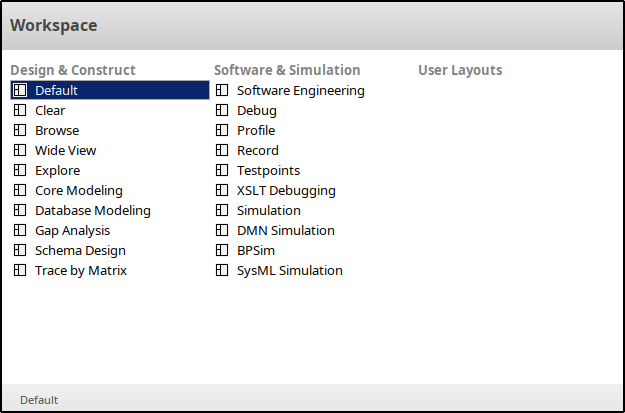Click the layout icon next to BPSim
625x413 pixels.
tap(222, 250)
